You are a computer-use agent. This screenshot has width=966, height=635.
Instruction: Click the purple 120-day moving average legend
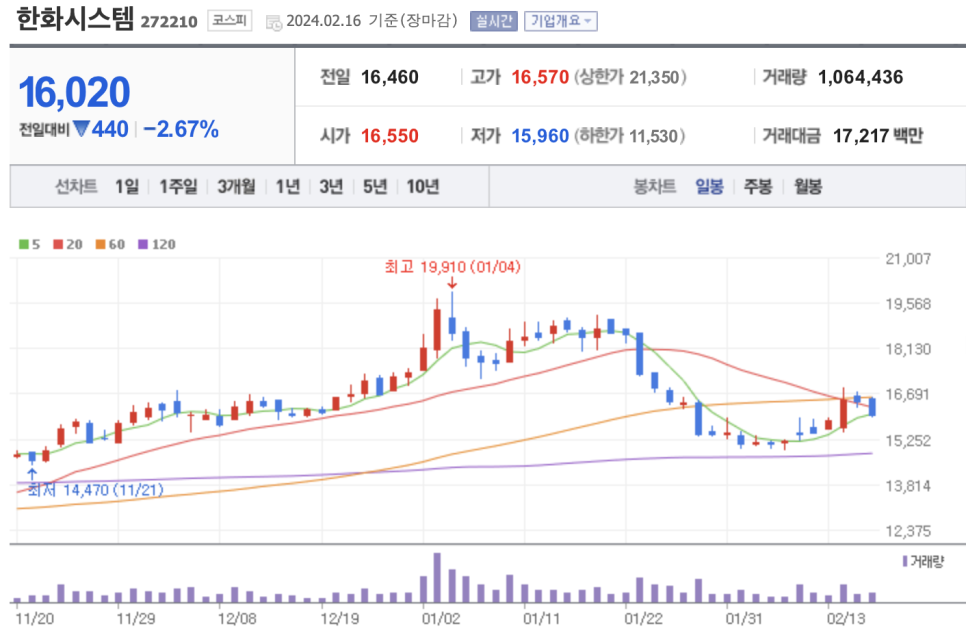point(157,245)
